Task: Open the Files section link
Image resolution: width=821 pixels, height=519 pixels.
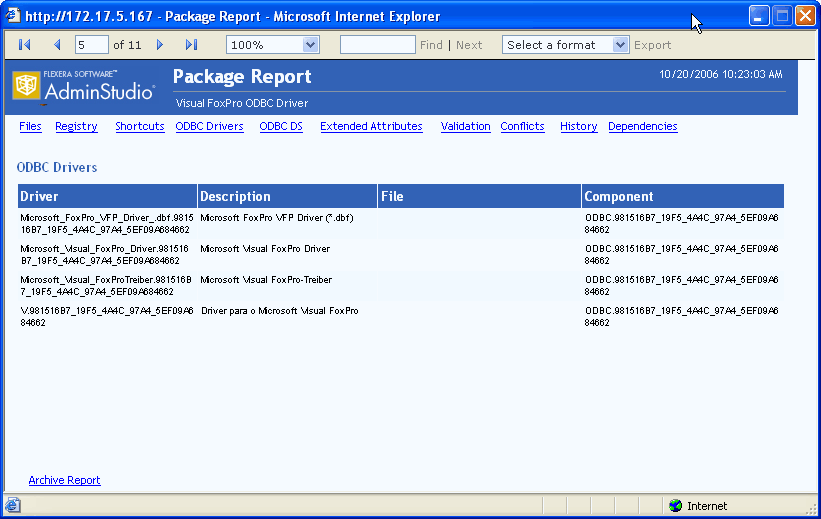Action: click(x=30, y=127)
